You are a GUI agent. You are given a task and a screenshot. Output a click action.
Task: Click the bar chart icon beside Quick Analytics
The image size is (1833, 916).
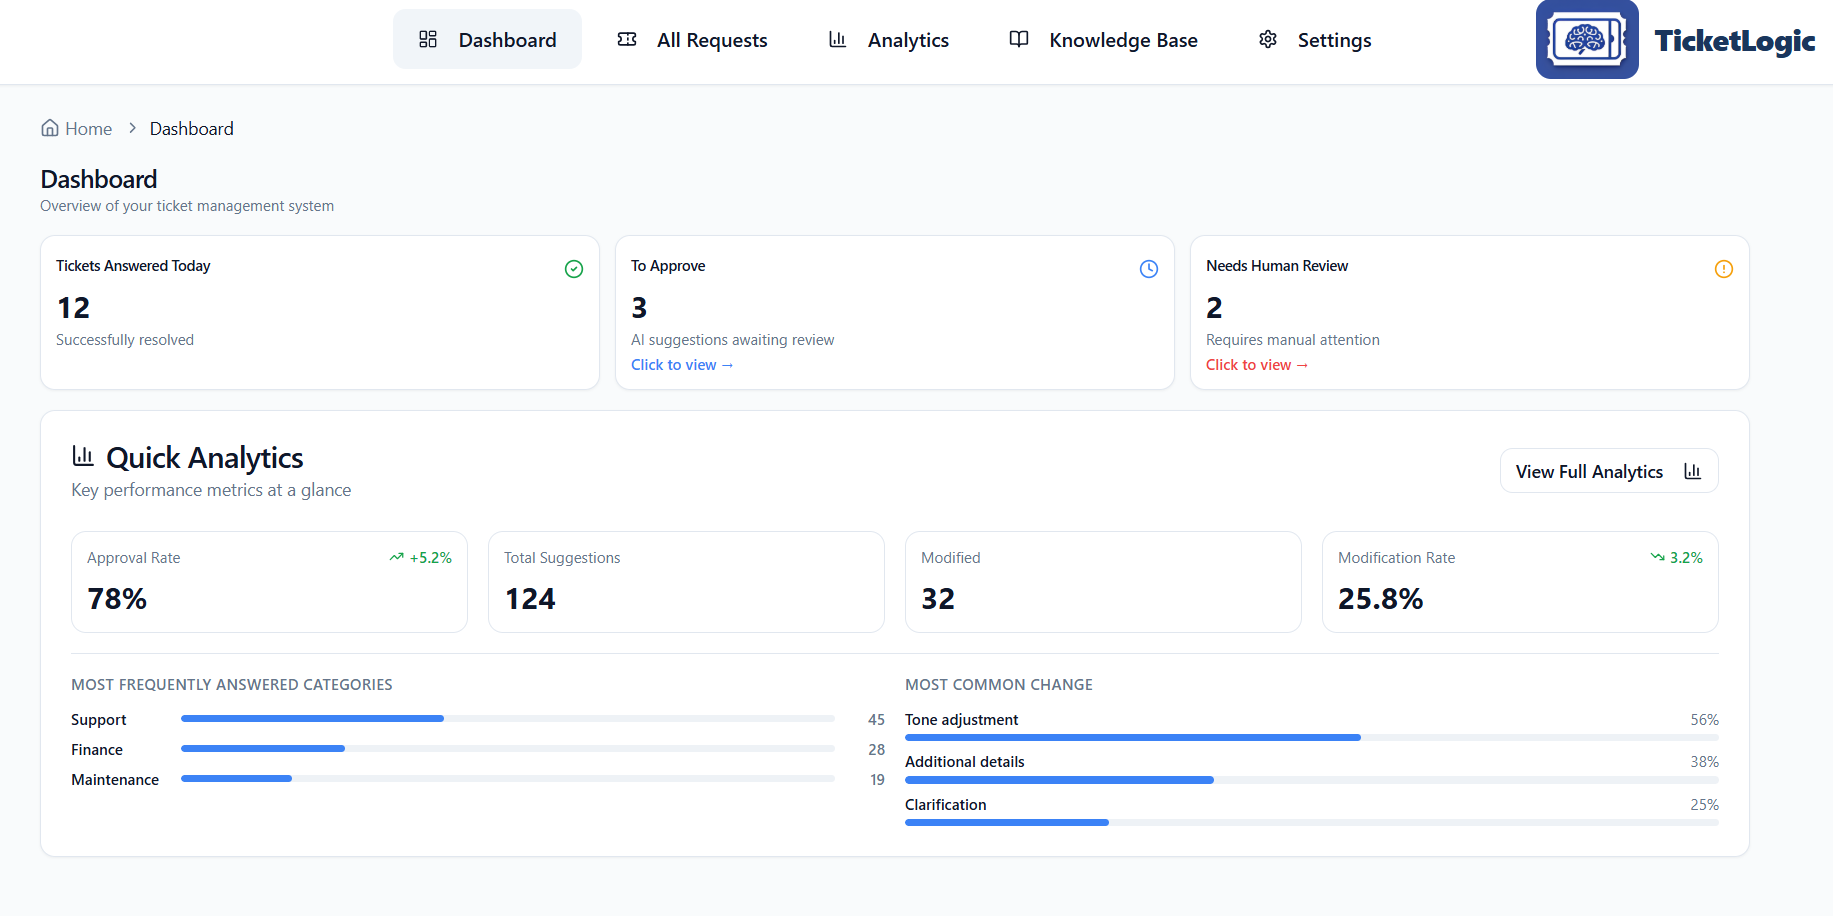(x=83, y=457)
